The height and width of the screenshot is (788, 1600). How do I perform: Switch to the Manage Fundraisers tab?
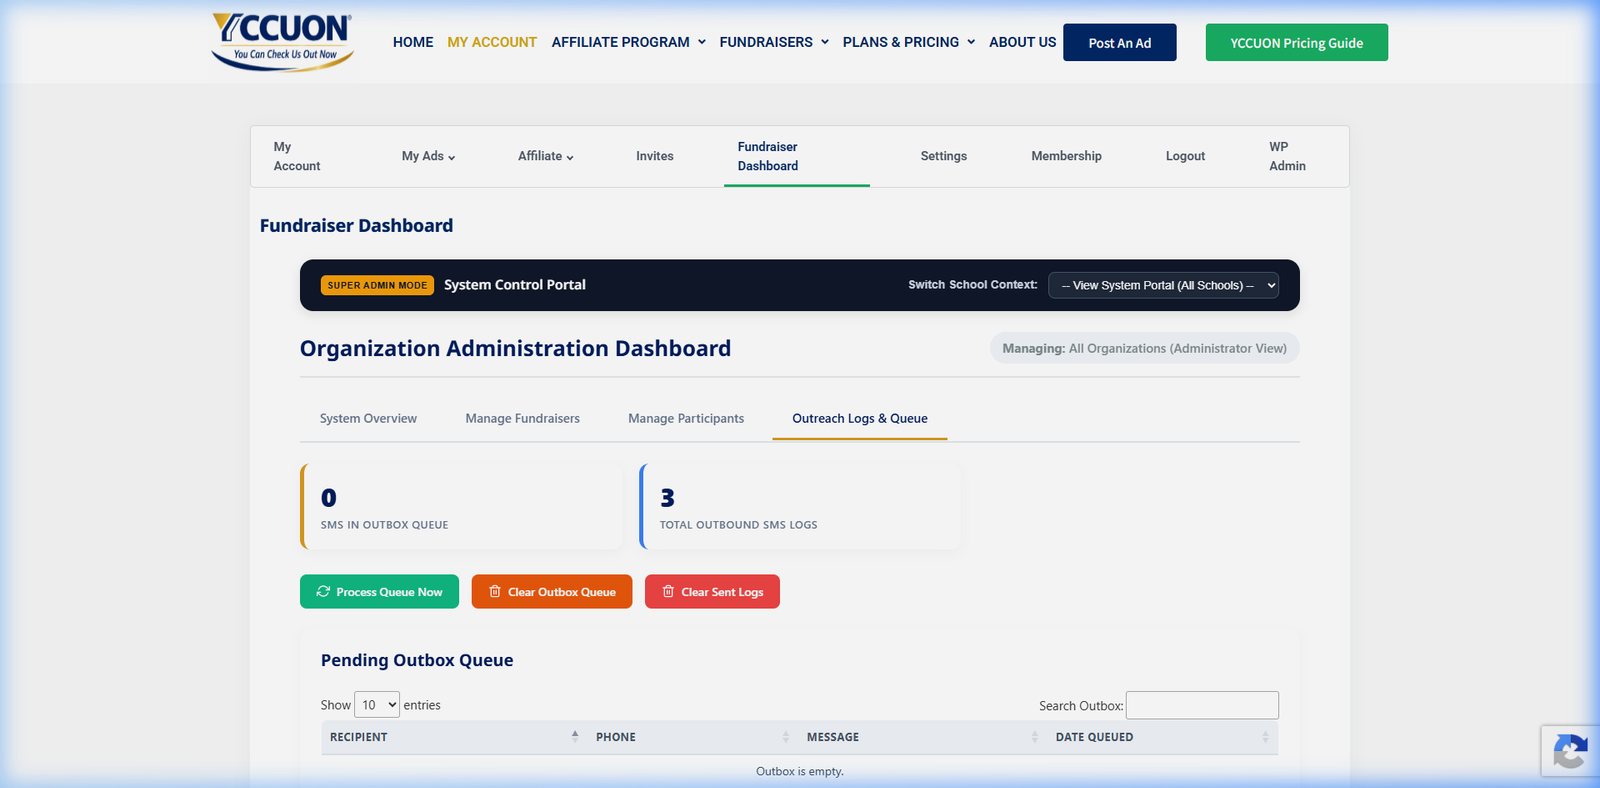[522, 418]
